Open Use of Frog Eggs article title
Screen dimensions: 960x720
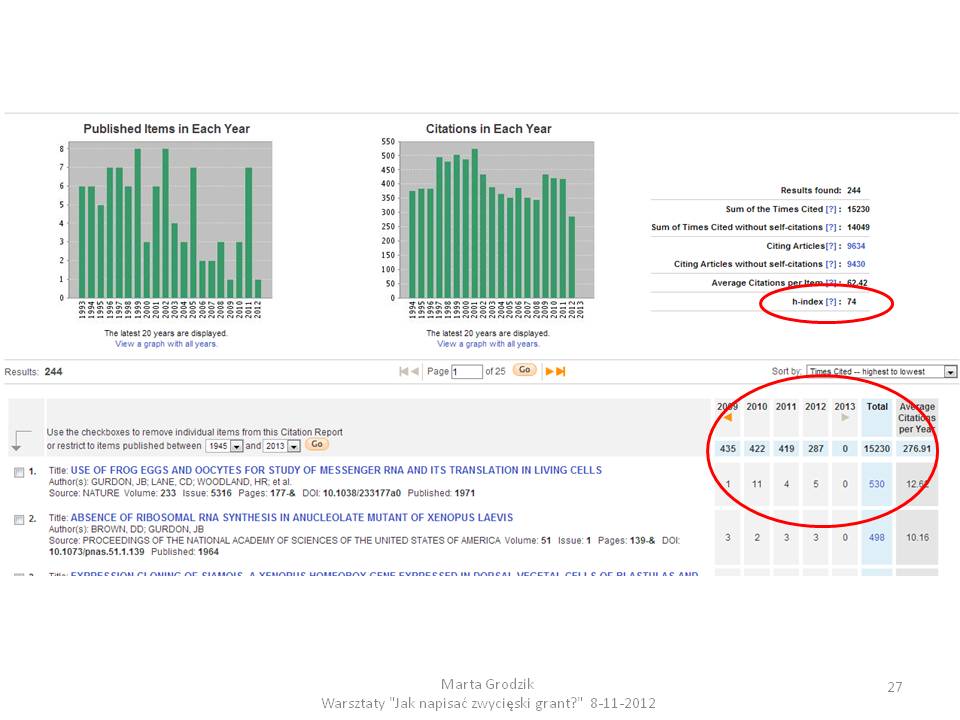click(x=336, y=470)
